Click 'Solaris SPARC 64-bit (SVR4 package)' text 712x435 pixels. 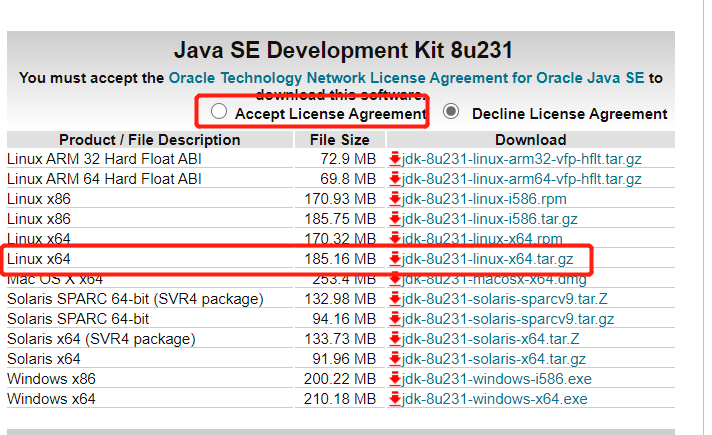(135, 299)
